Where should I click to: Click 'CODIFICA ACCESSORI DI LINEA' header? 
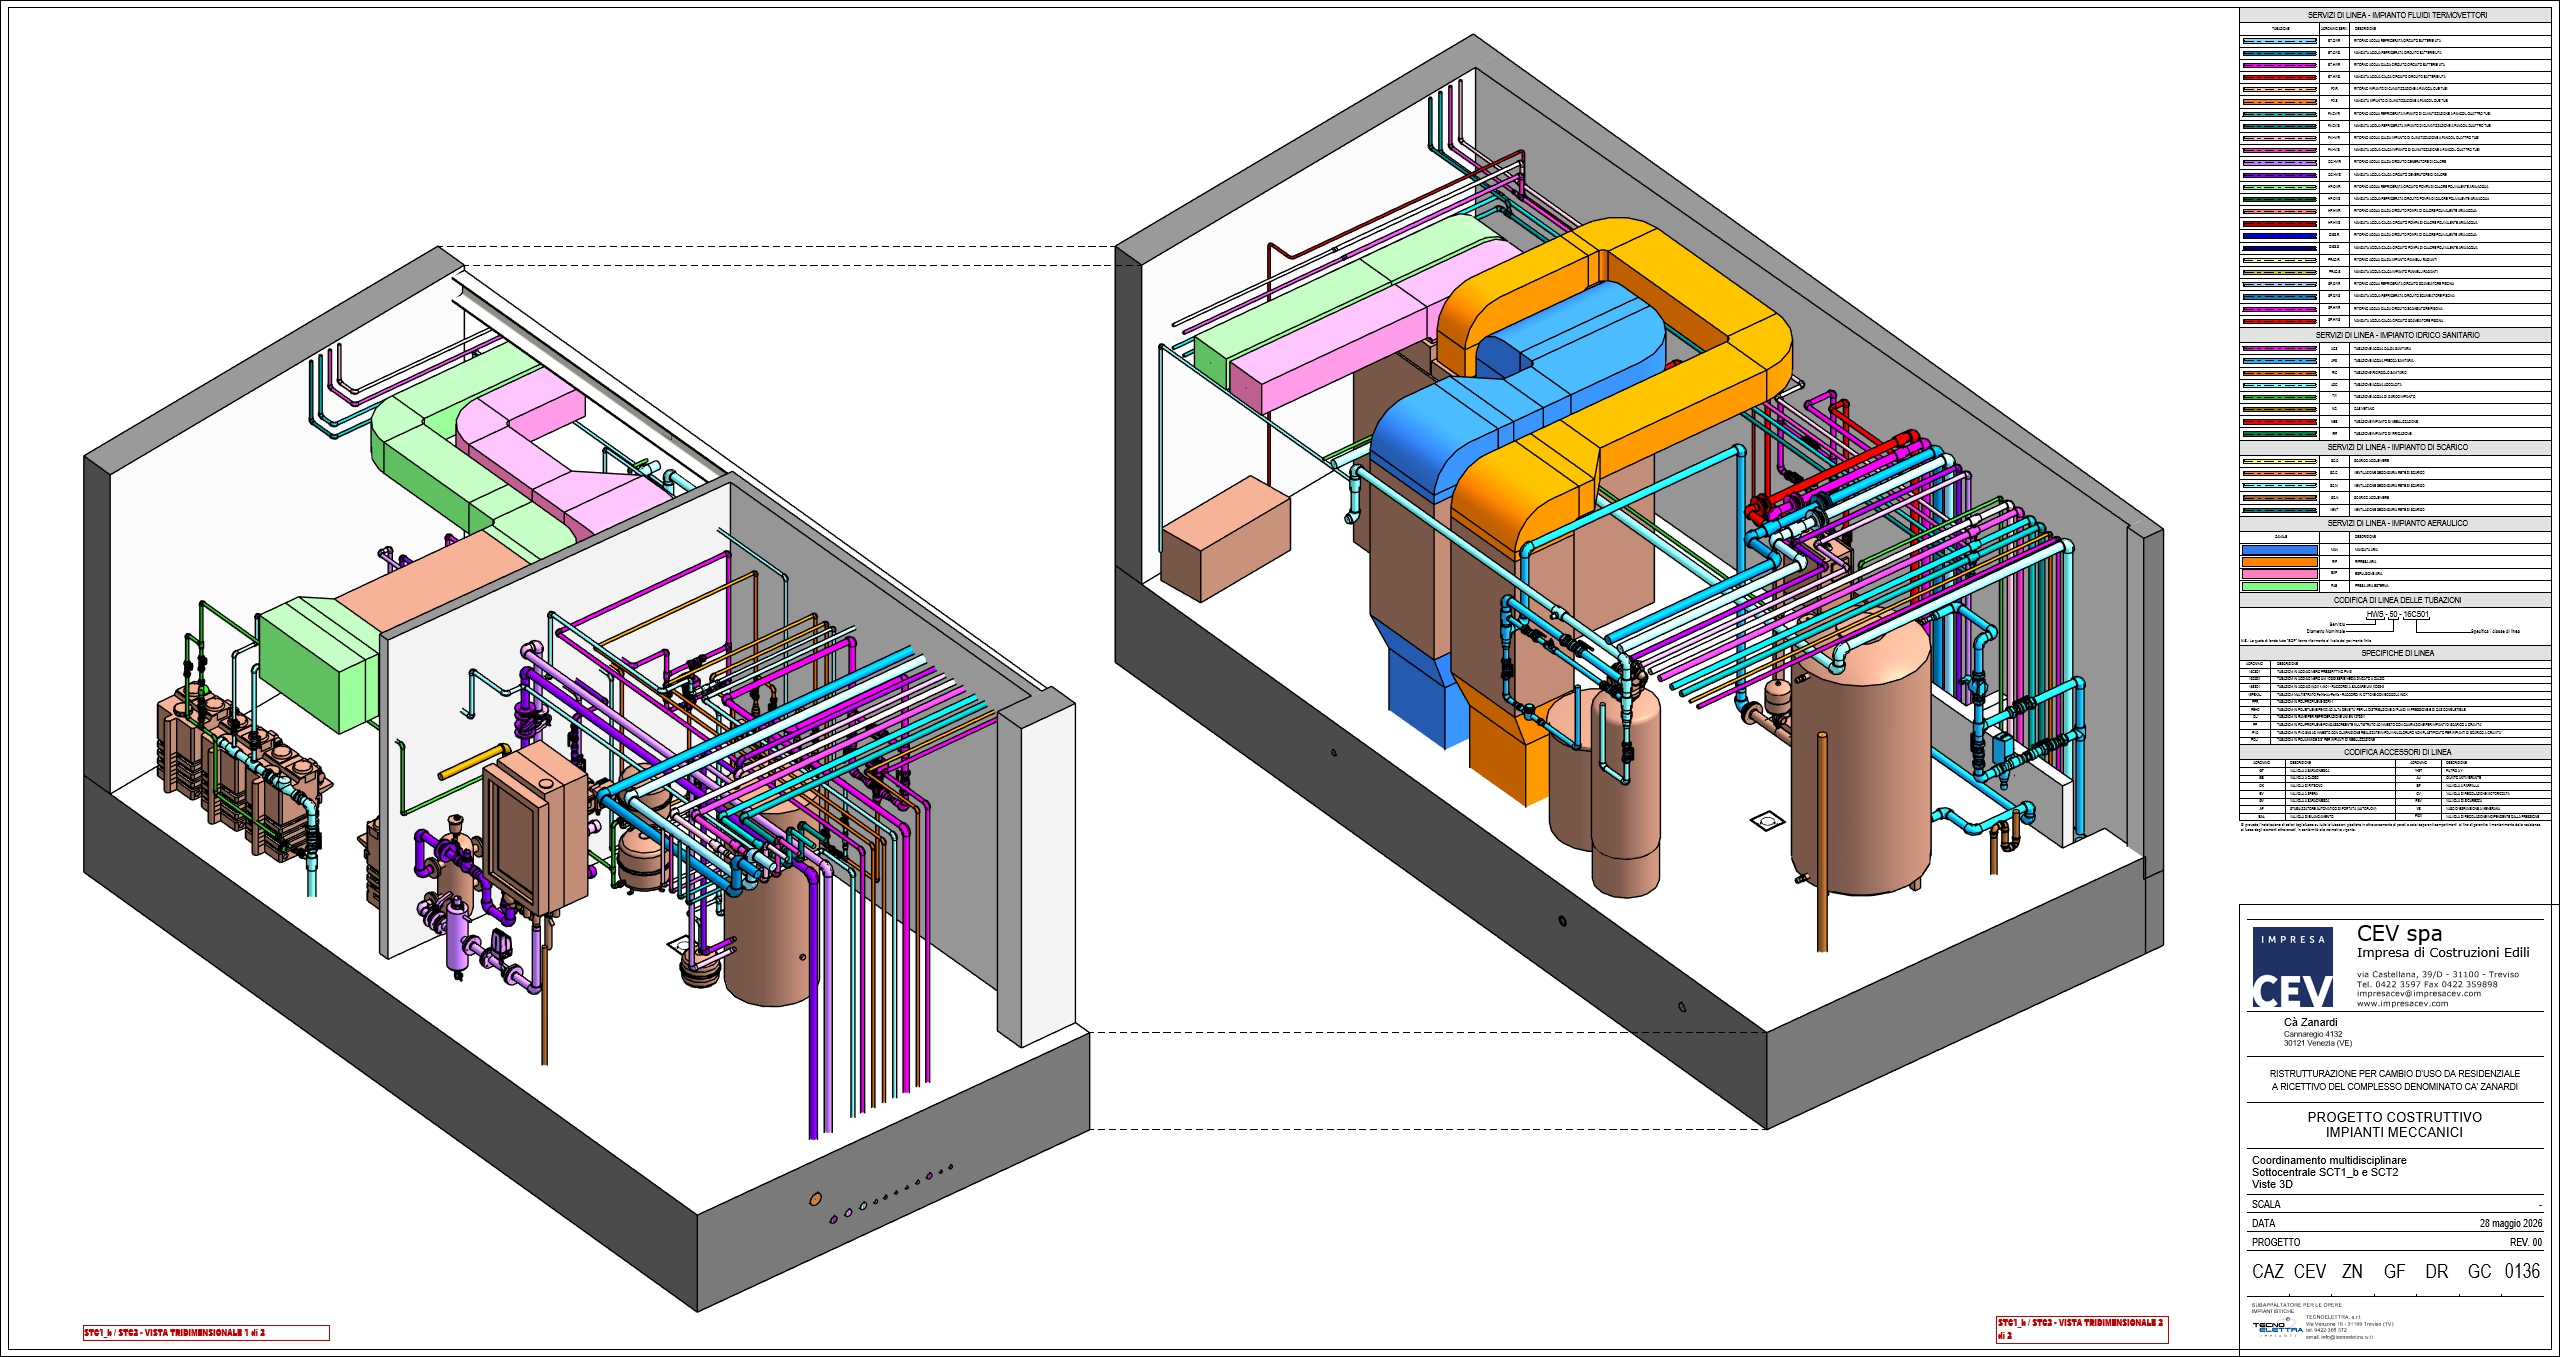click(2397, 752)
